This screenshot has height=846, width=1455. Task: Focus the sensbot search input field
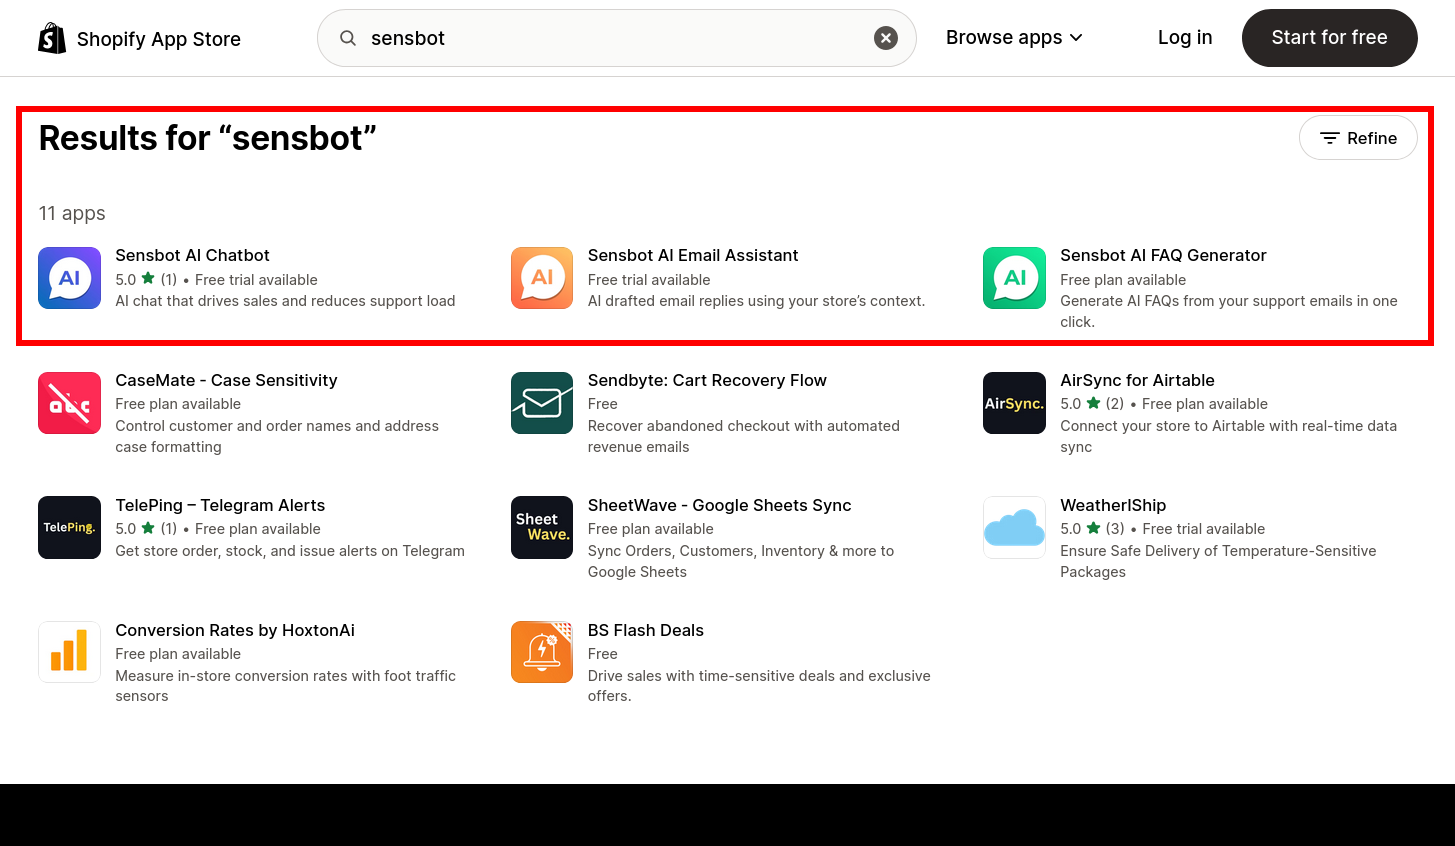(x=616, y=38)
